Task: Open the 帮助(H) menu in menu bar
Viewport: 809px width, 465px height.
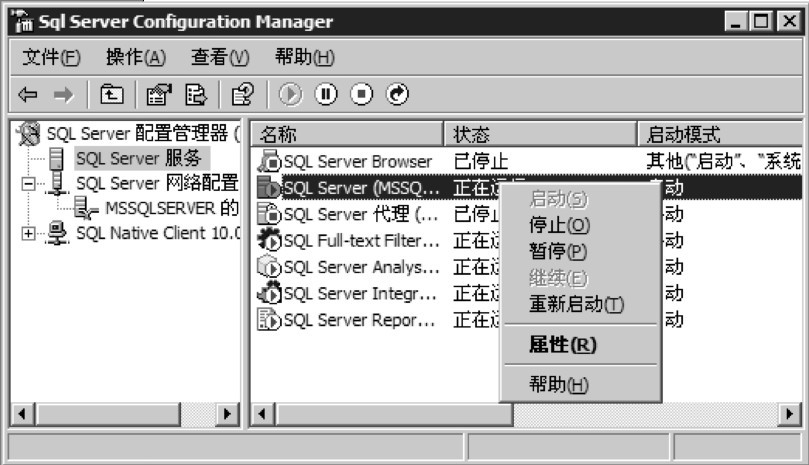Action: click(304, 57)
